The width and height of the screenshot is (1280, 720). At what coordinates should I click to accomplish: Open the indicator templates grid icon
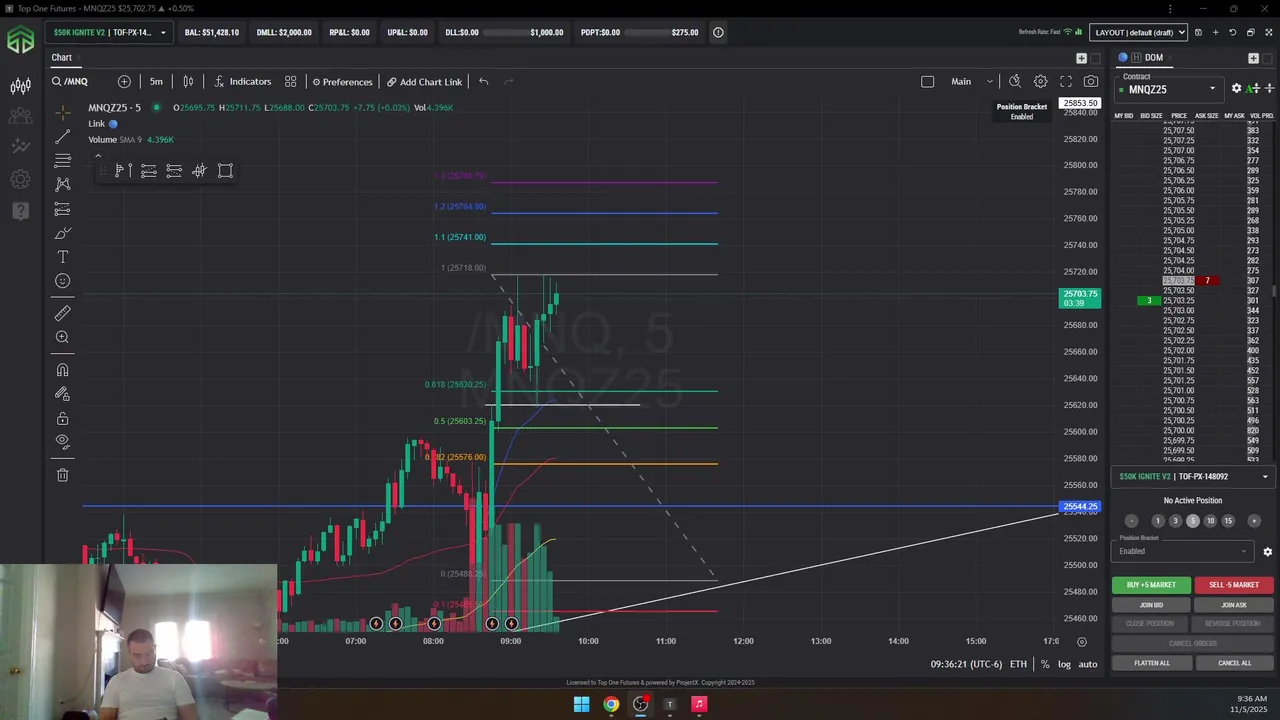pyautogui.click(x=290, y=82)
